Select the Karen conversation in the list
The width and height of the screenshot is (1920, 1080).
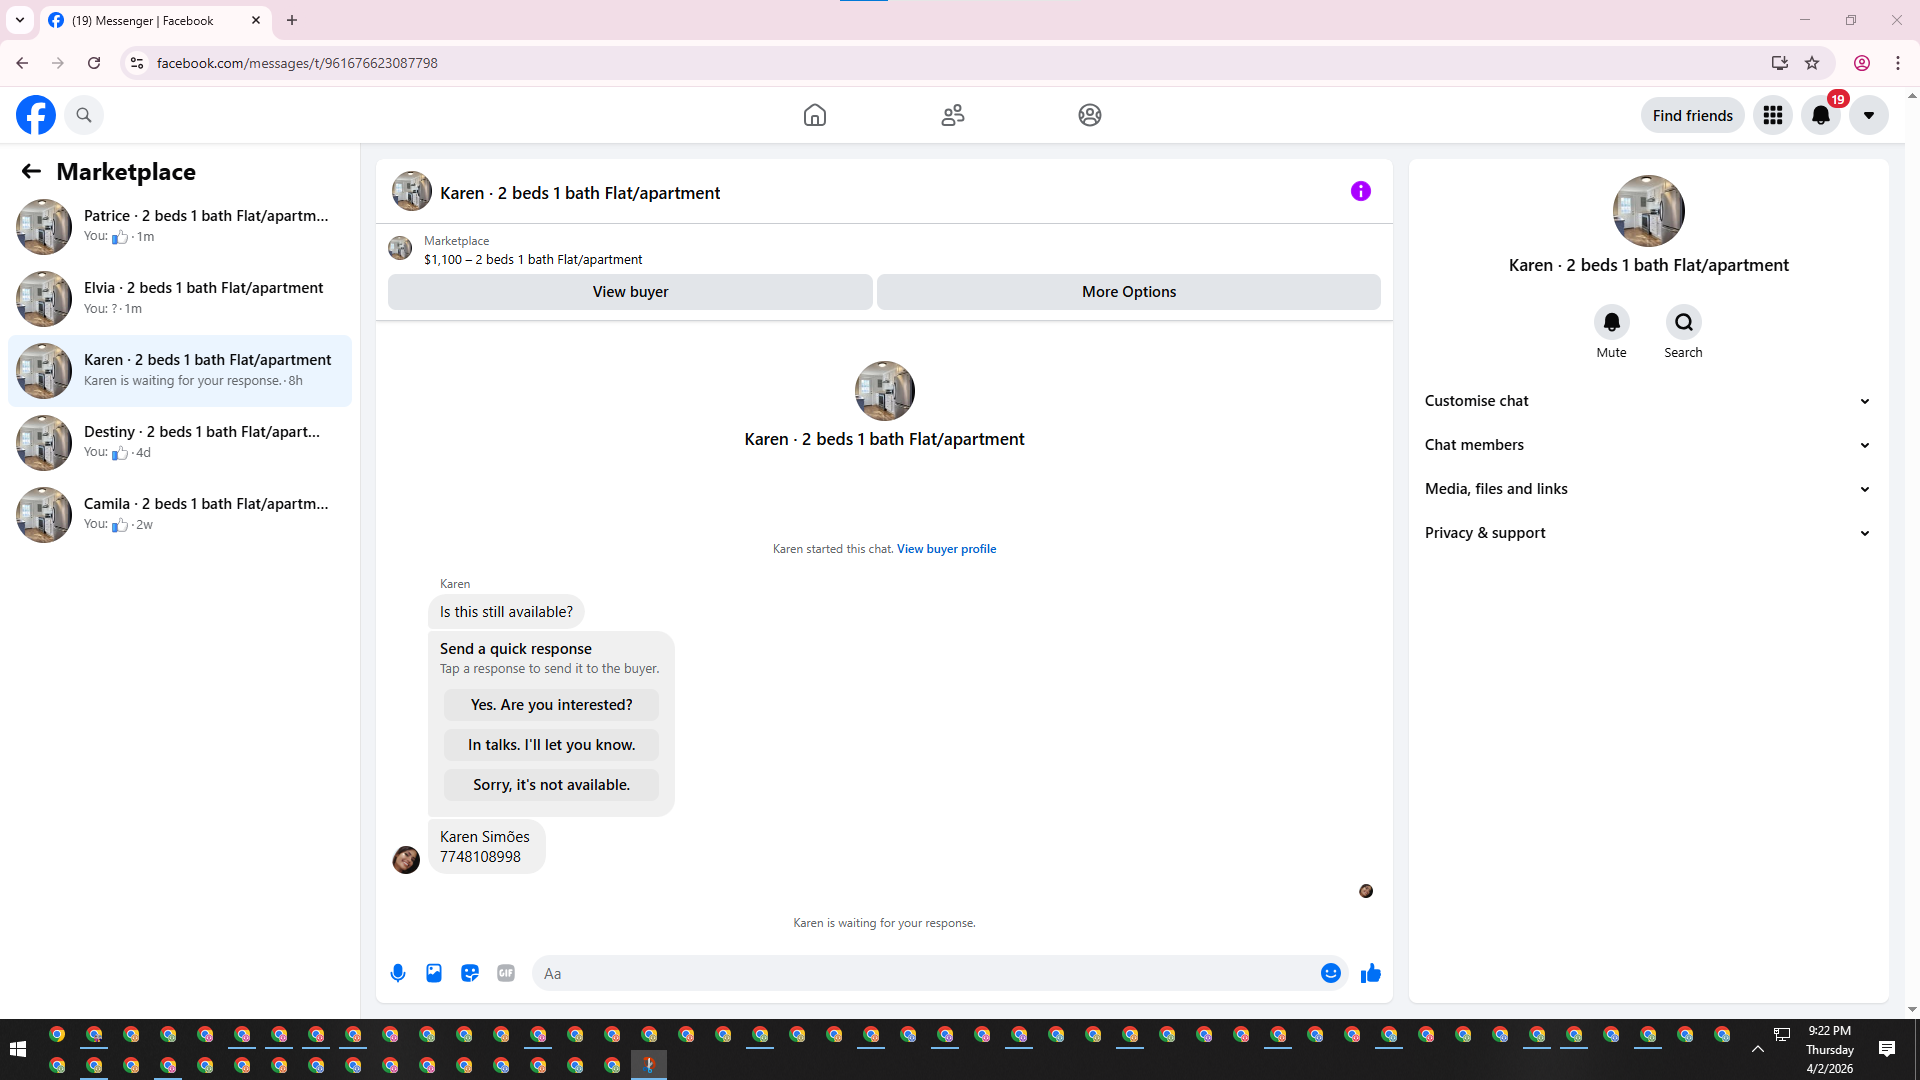(180, 370)
